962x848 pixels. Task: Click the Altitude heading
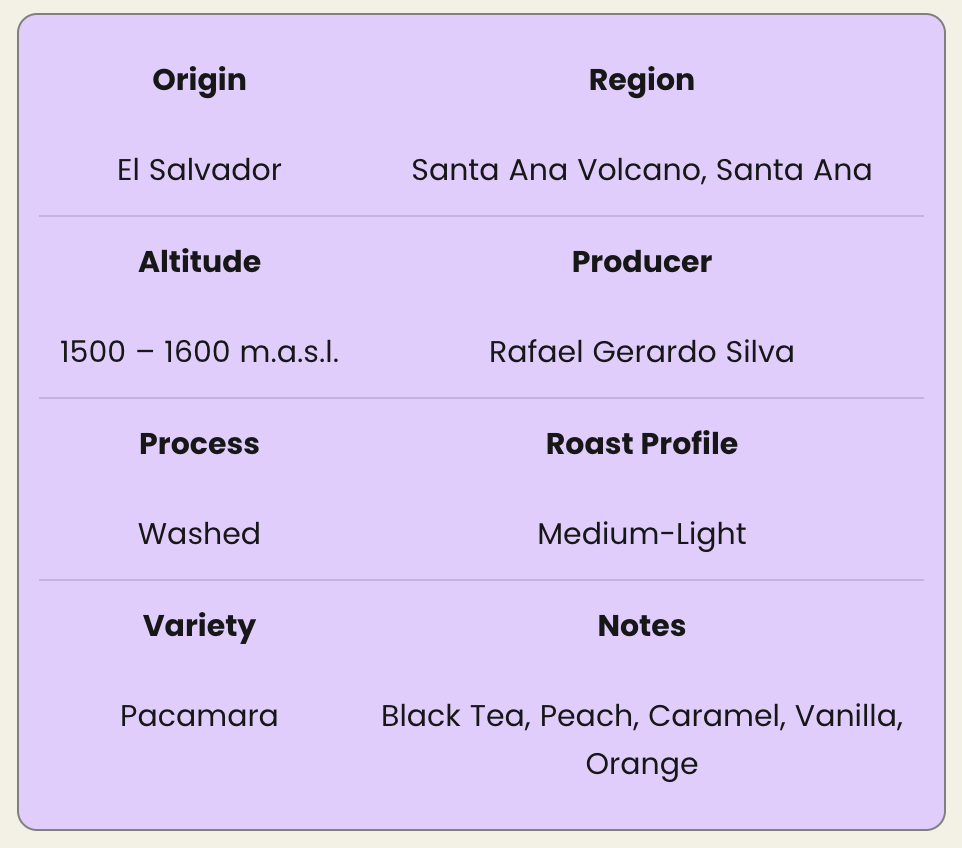[199, 262]
